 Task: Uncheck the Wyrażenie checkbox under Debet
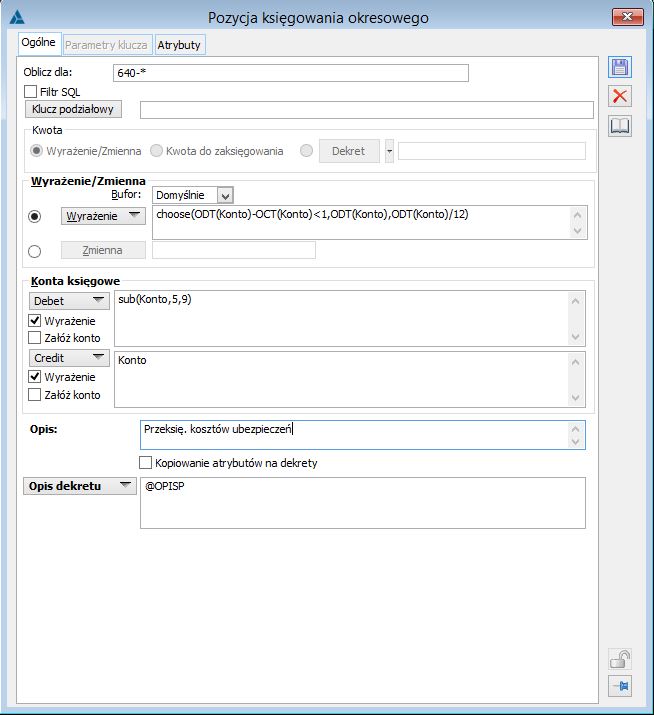[35, 321]
